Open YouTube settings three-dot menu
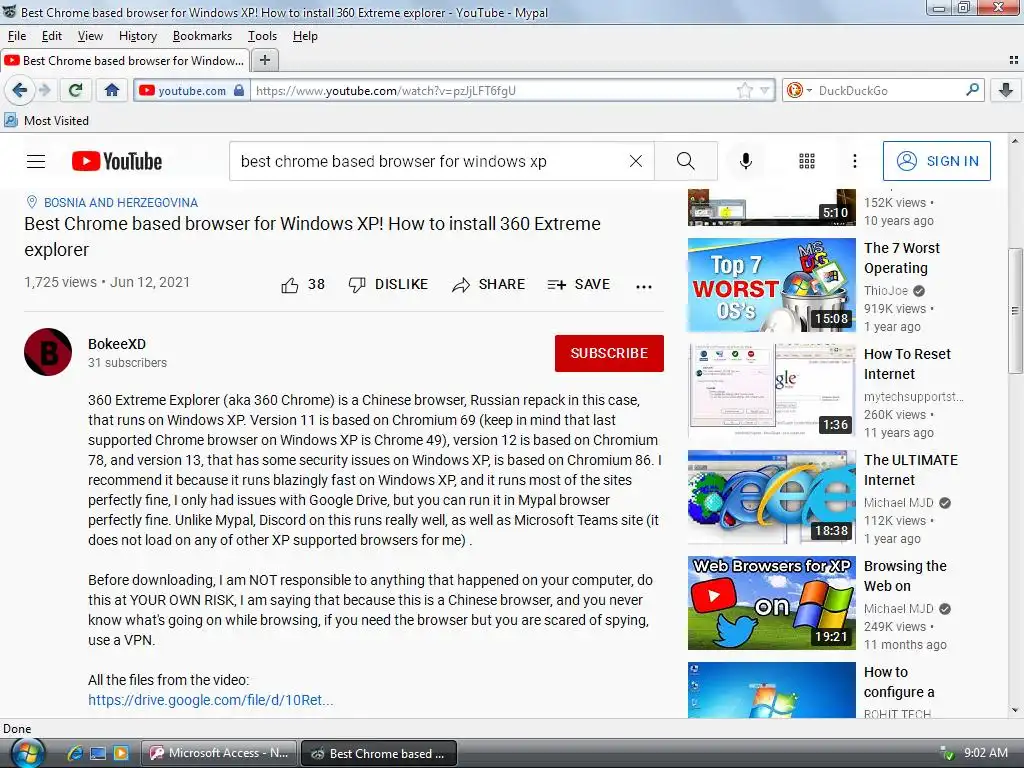The height and width of the screenshot is (768, 1024). (854, 161)
